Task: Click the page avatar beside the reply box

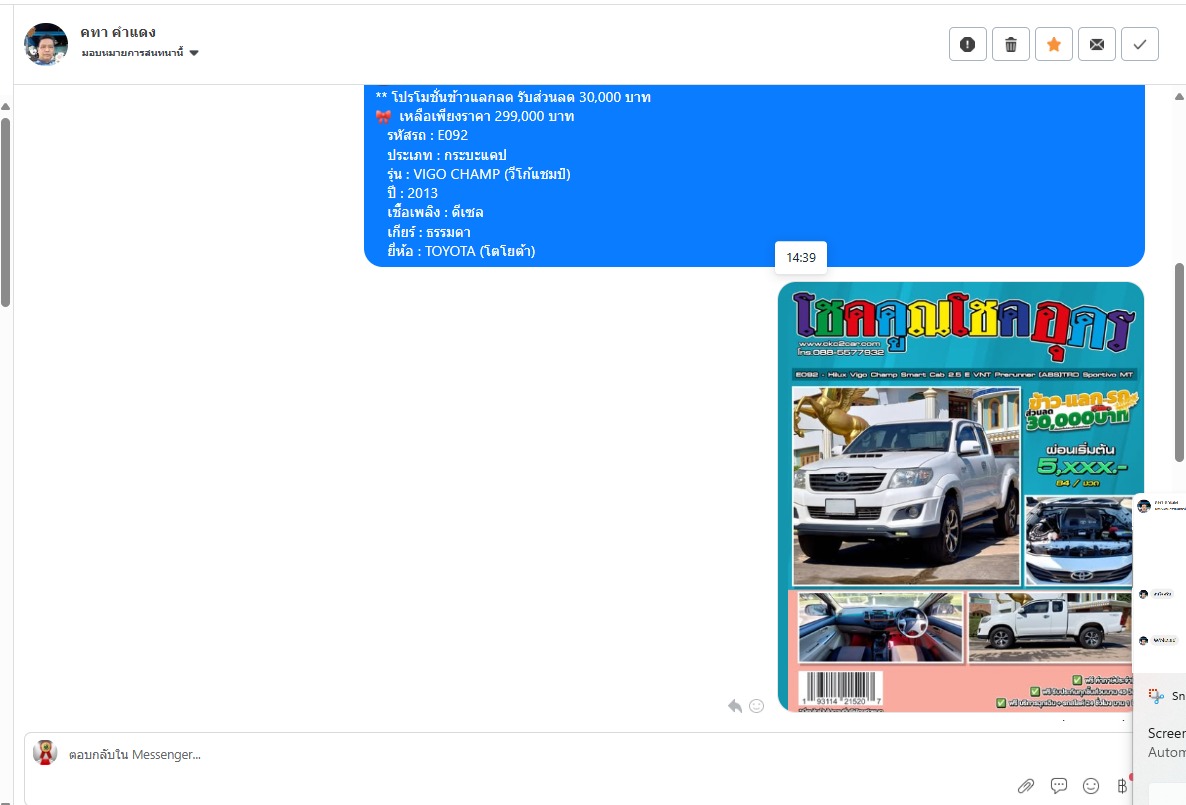Action: click(x=45, y=753)
